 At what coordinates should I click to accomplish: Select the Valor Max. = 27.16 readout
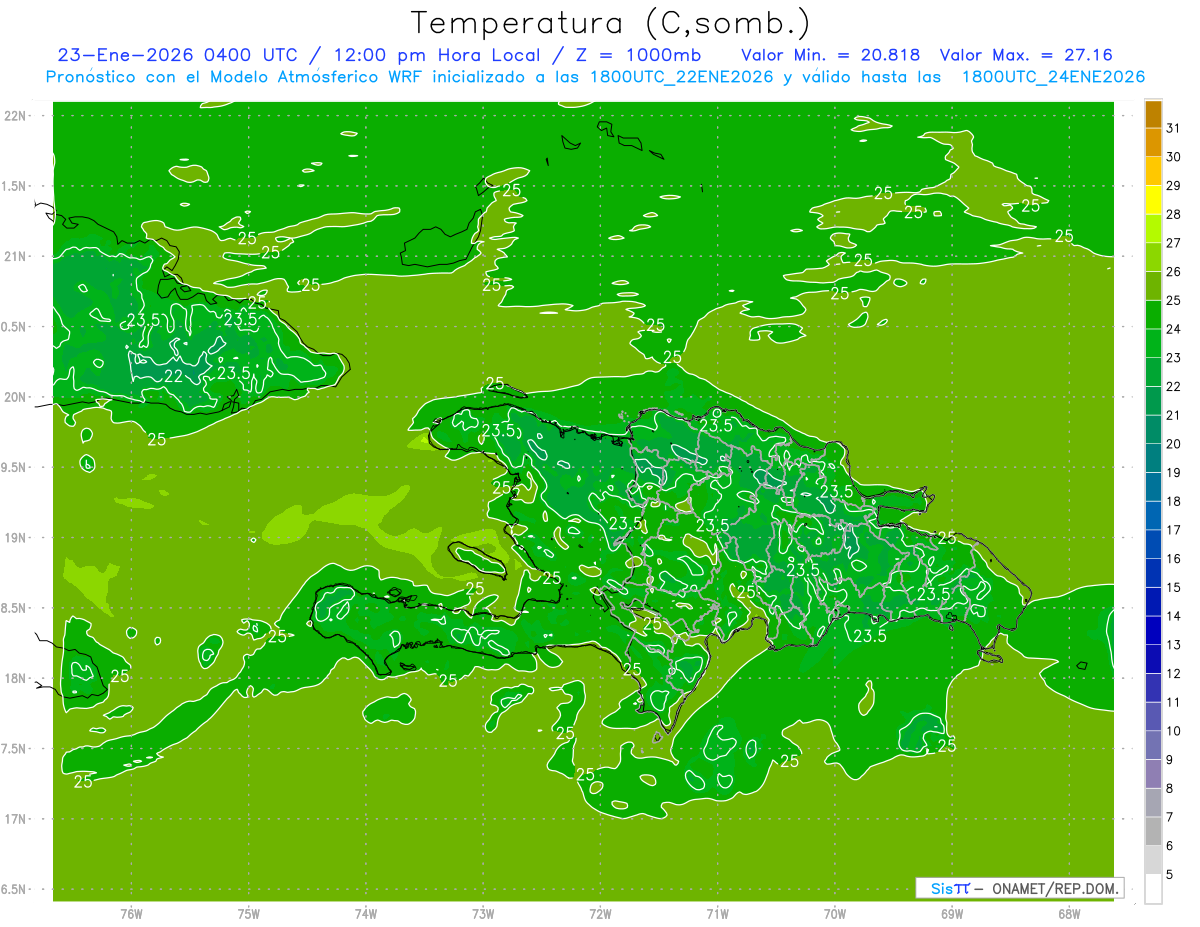tap(1027, 55)
